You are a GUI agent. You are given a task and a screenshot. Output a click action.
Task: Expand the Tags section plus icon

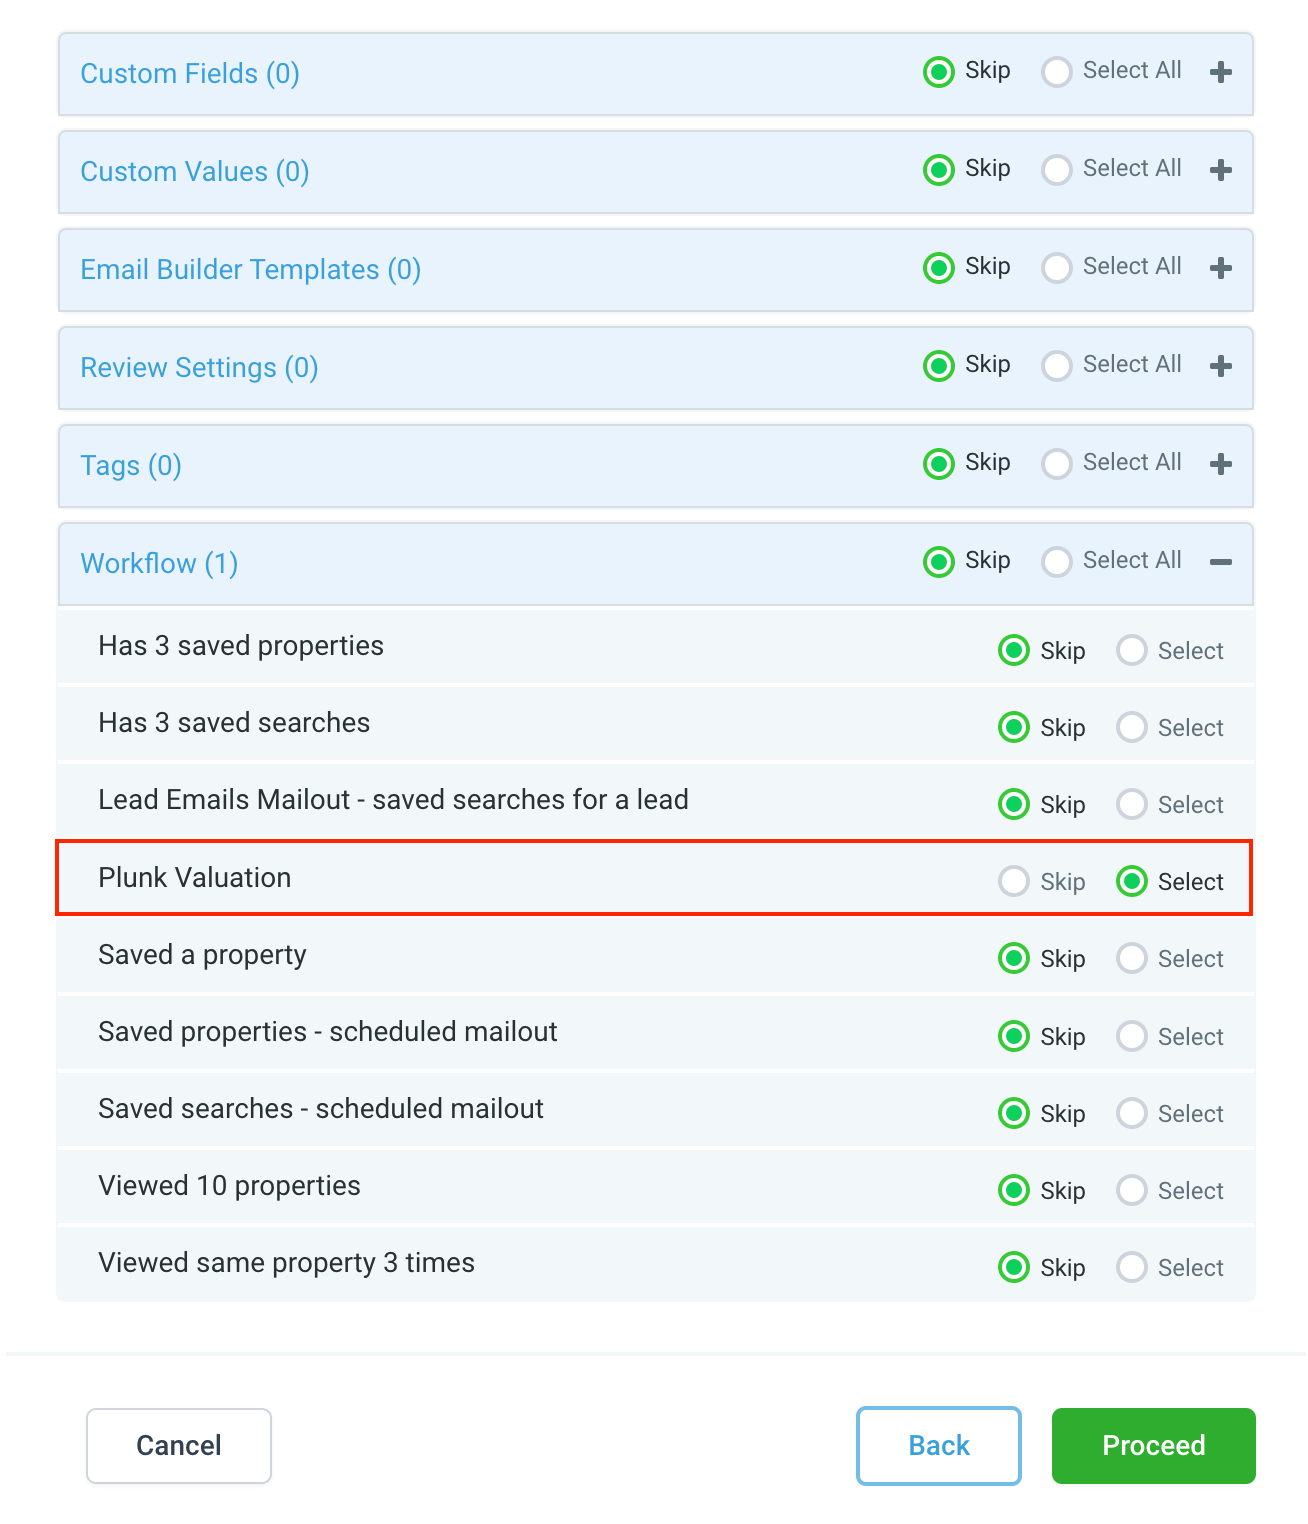click(x=1220, y=464)
